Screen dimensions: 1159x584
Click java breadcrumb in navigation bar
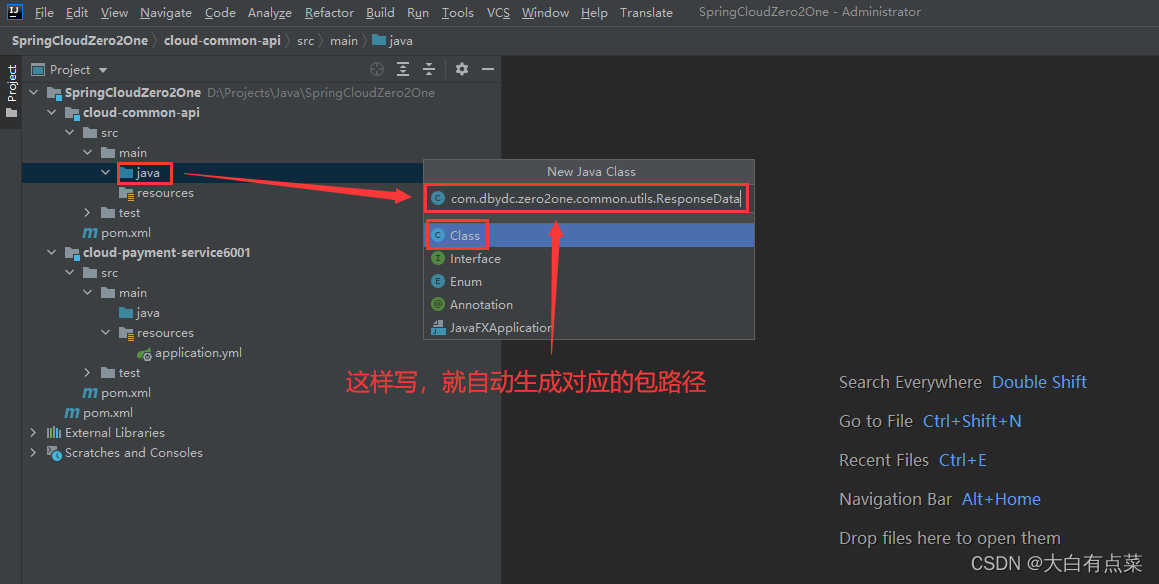coord(392,41)
